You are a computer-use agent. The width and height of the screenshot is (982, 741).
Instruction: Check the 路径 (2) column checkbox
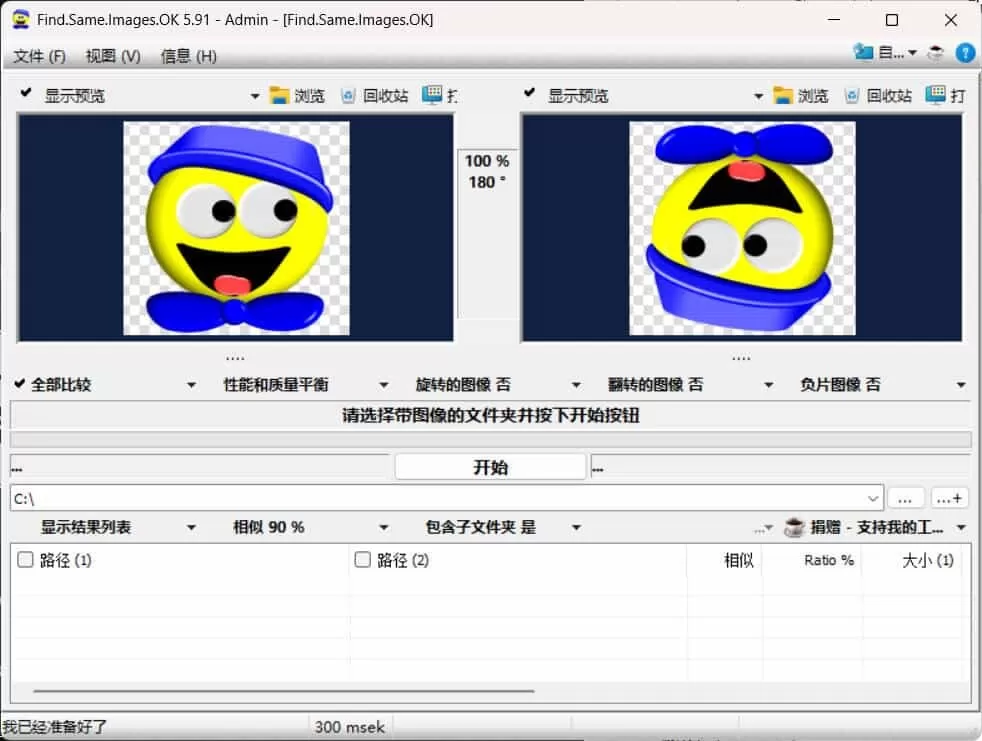point(363,560)
